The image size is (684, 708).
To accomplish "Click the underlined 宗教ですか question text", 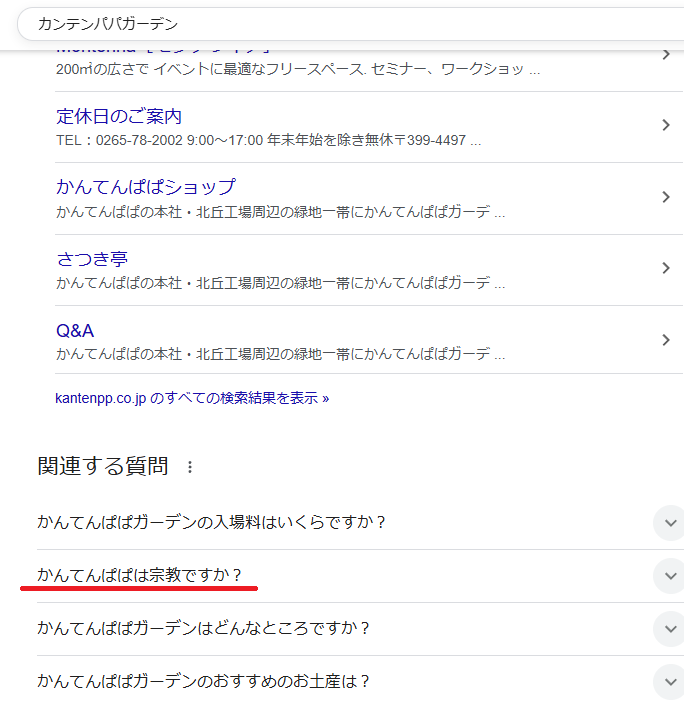I will coord(140,576).
